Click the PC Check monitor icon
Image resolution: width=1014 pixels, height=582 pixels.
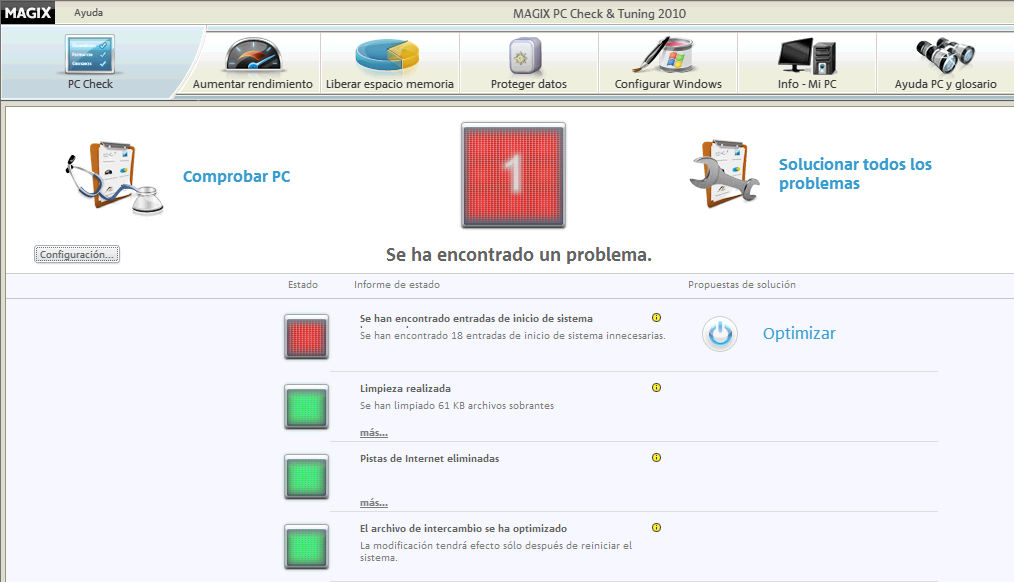pyautogui.click(x=89, y=54)
